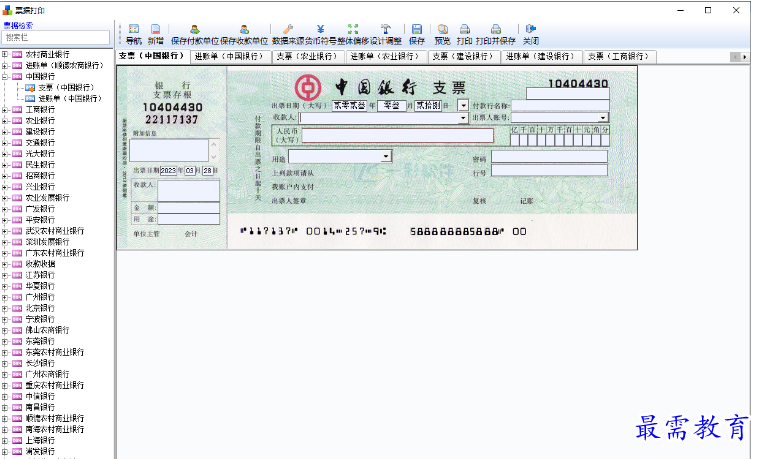Select 兴业银行 tree item

tap(40, 187)
